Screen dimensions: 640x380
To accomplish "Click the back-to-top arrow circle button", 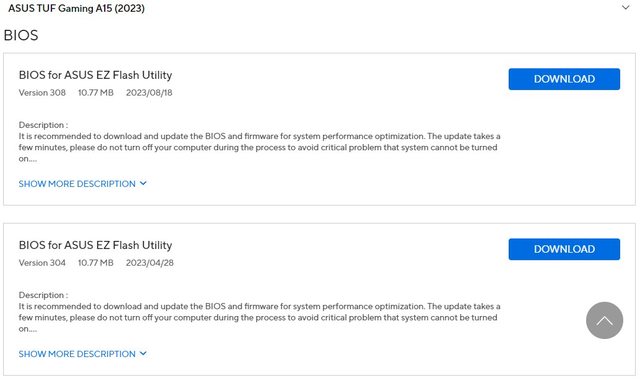I will 604,320.
